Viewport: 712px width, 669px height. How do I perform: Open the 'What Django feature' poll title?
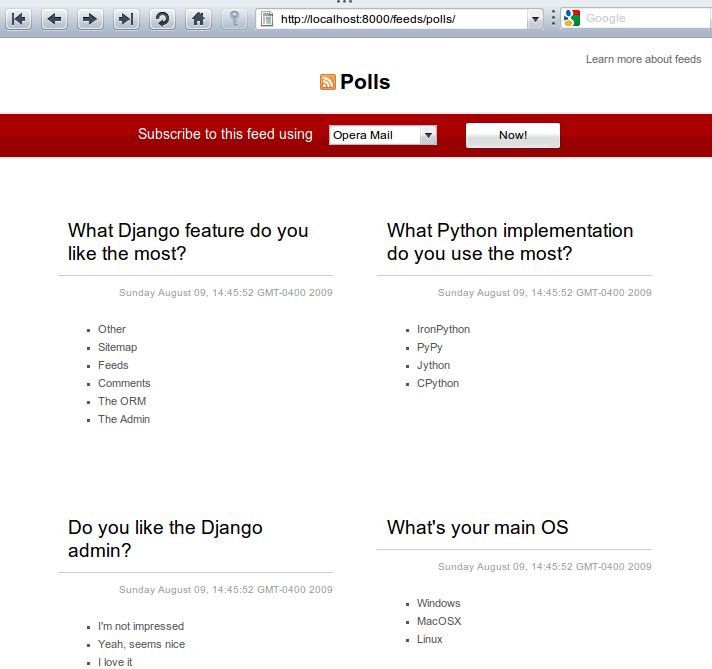[188, 242]
